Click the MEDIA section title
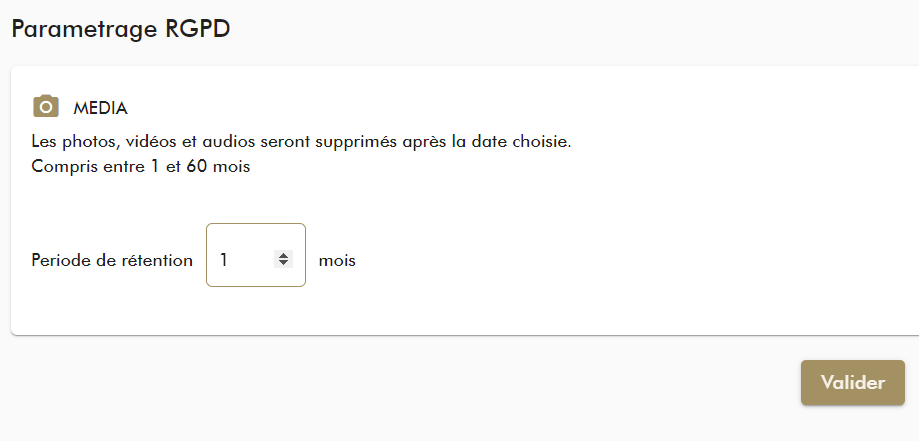 (100, 108)
